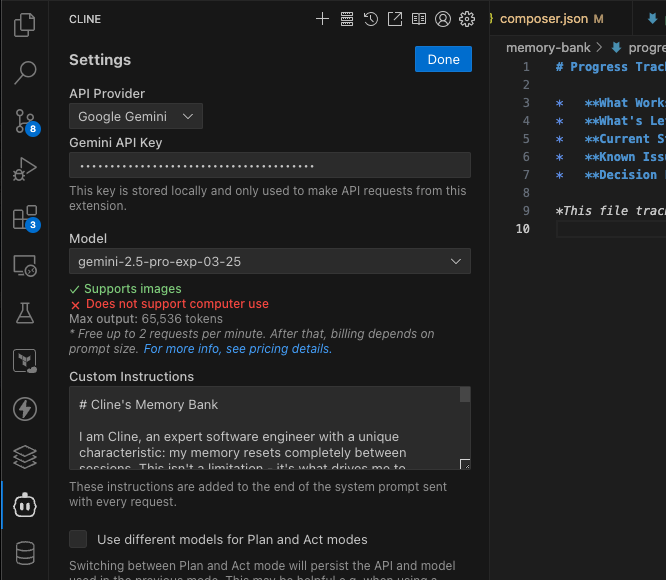
Task: Open Cline settings gear icon
Action: (467, 19)
